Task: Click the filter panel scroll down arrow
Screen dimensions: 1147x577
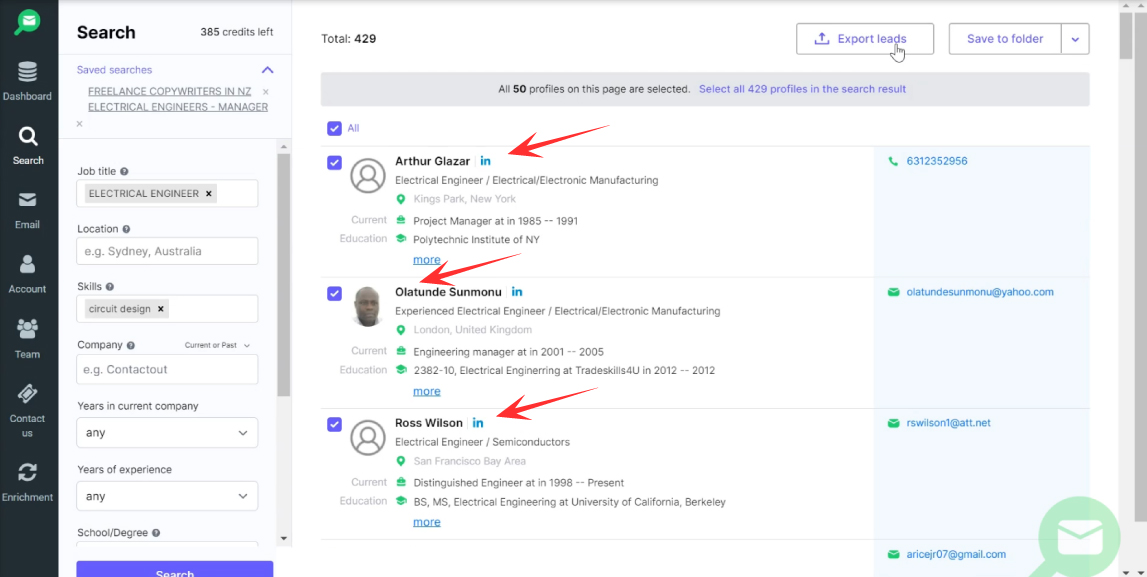Action: pos(284,539)
